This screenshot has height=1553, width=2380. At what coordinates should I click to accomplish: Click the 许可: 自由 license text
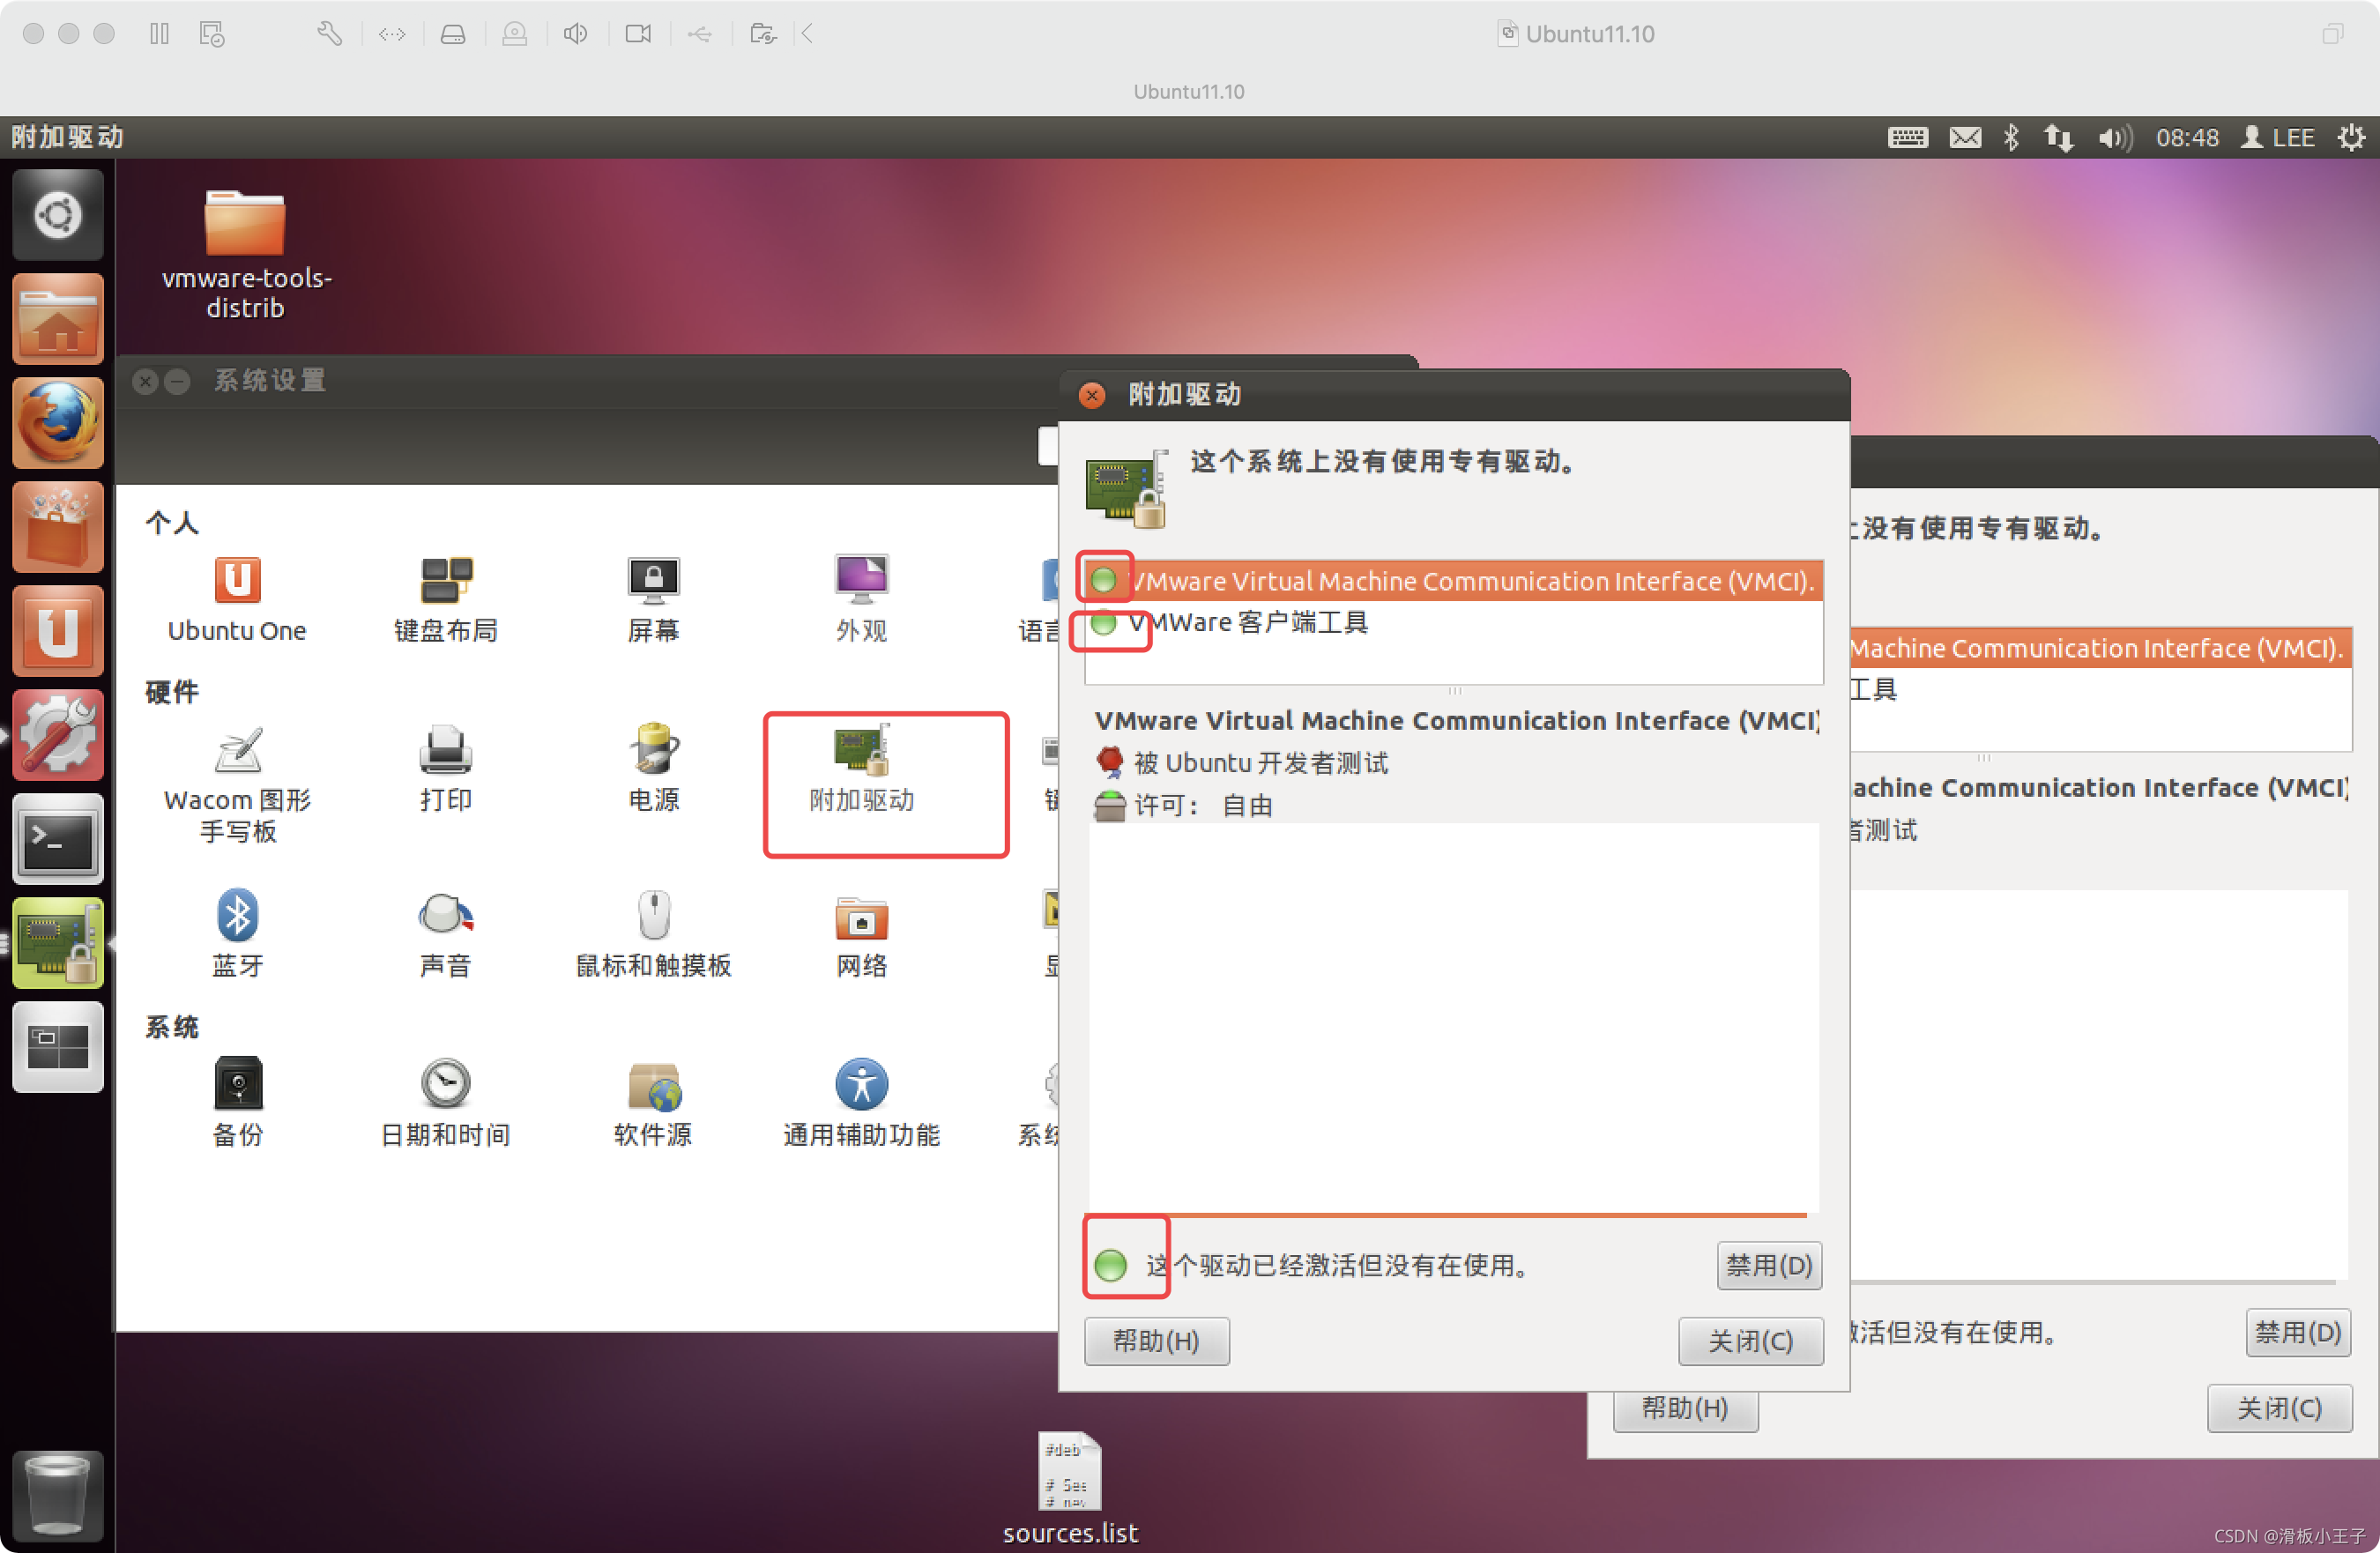point(1203,806)
